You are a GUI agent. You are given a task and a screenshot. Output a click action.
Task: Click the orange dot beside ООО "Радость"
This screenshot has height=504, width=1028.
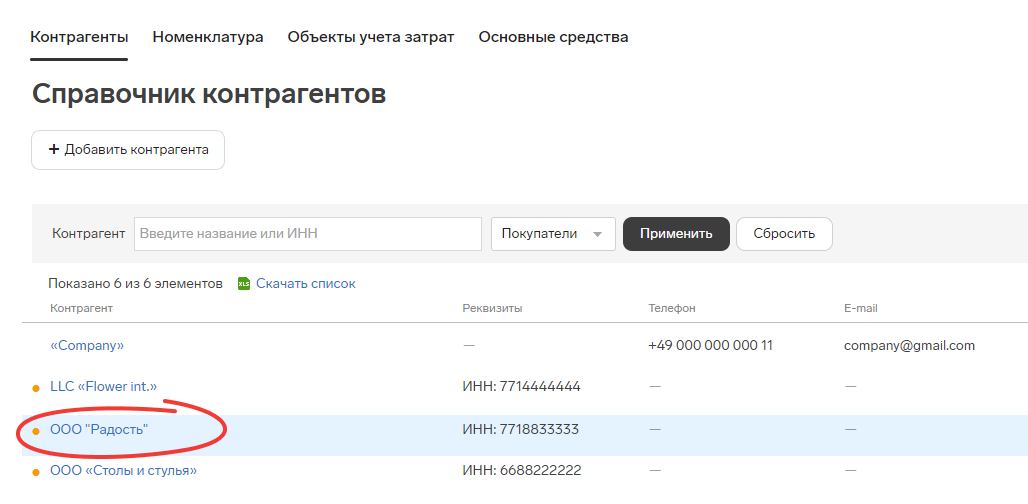coord(36,431)
